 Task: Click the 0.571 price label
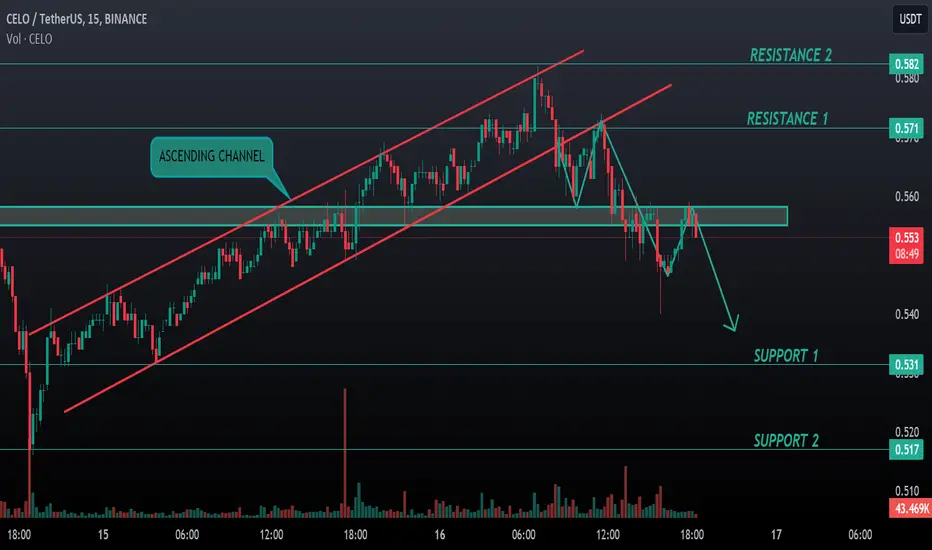[906, 128]
